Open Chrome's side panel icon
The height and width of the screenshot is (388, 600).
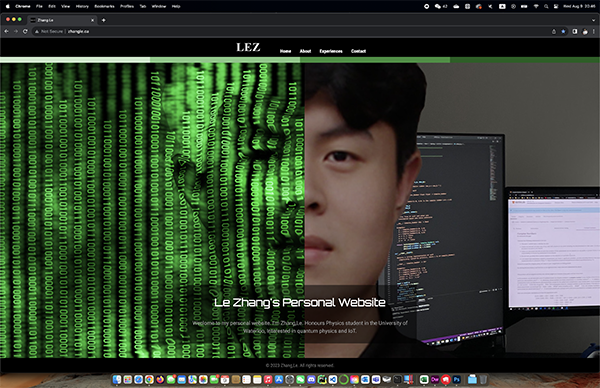575,31
